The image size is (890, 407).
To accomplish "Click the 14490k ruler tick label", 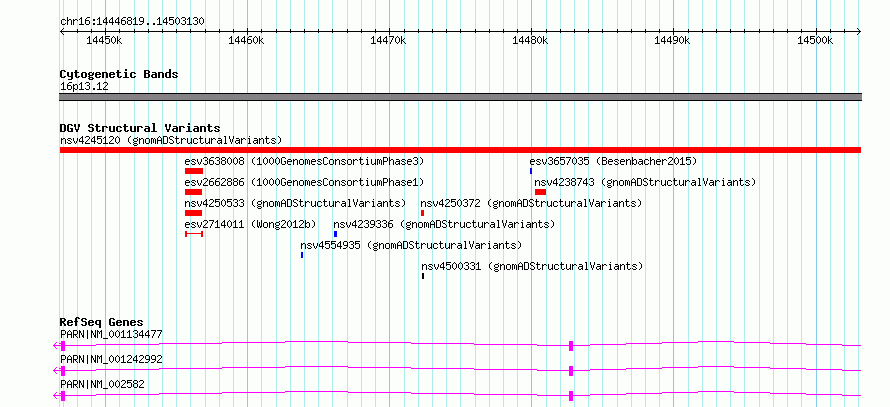I will (672, 40).
